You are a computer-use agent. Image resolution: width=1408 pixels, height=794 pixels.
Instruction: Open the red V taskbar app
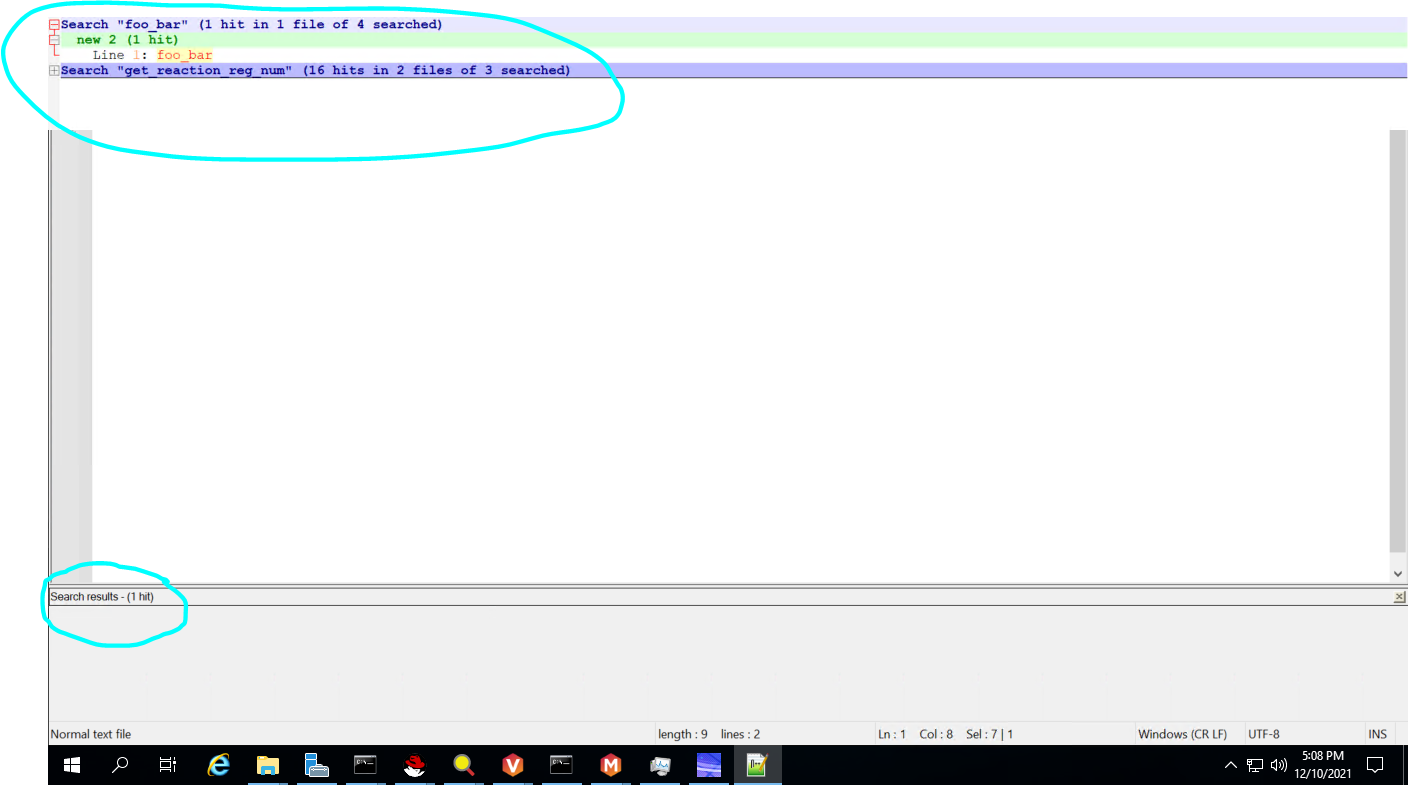tap(512, 766)
